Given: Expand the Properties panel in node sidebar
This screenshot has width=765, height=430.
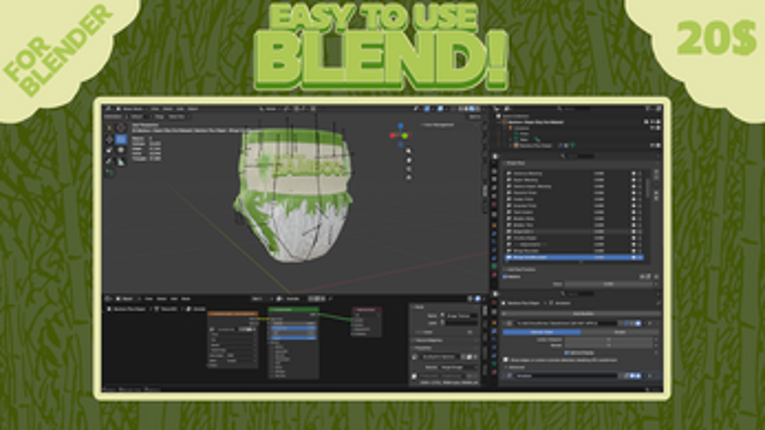Looking at the screenshot, I should (422, 348).
